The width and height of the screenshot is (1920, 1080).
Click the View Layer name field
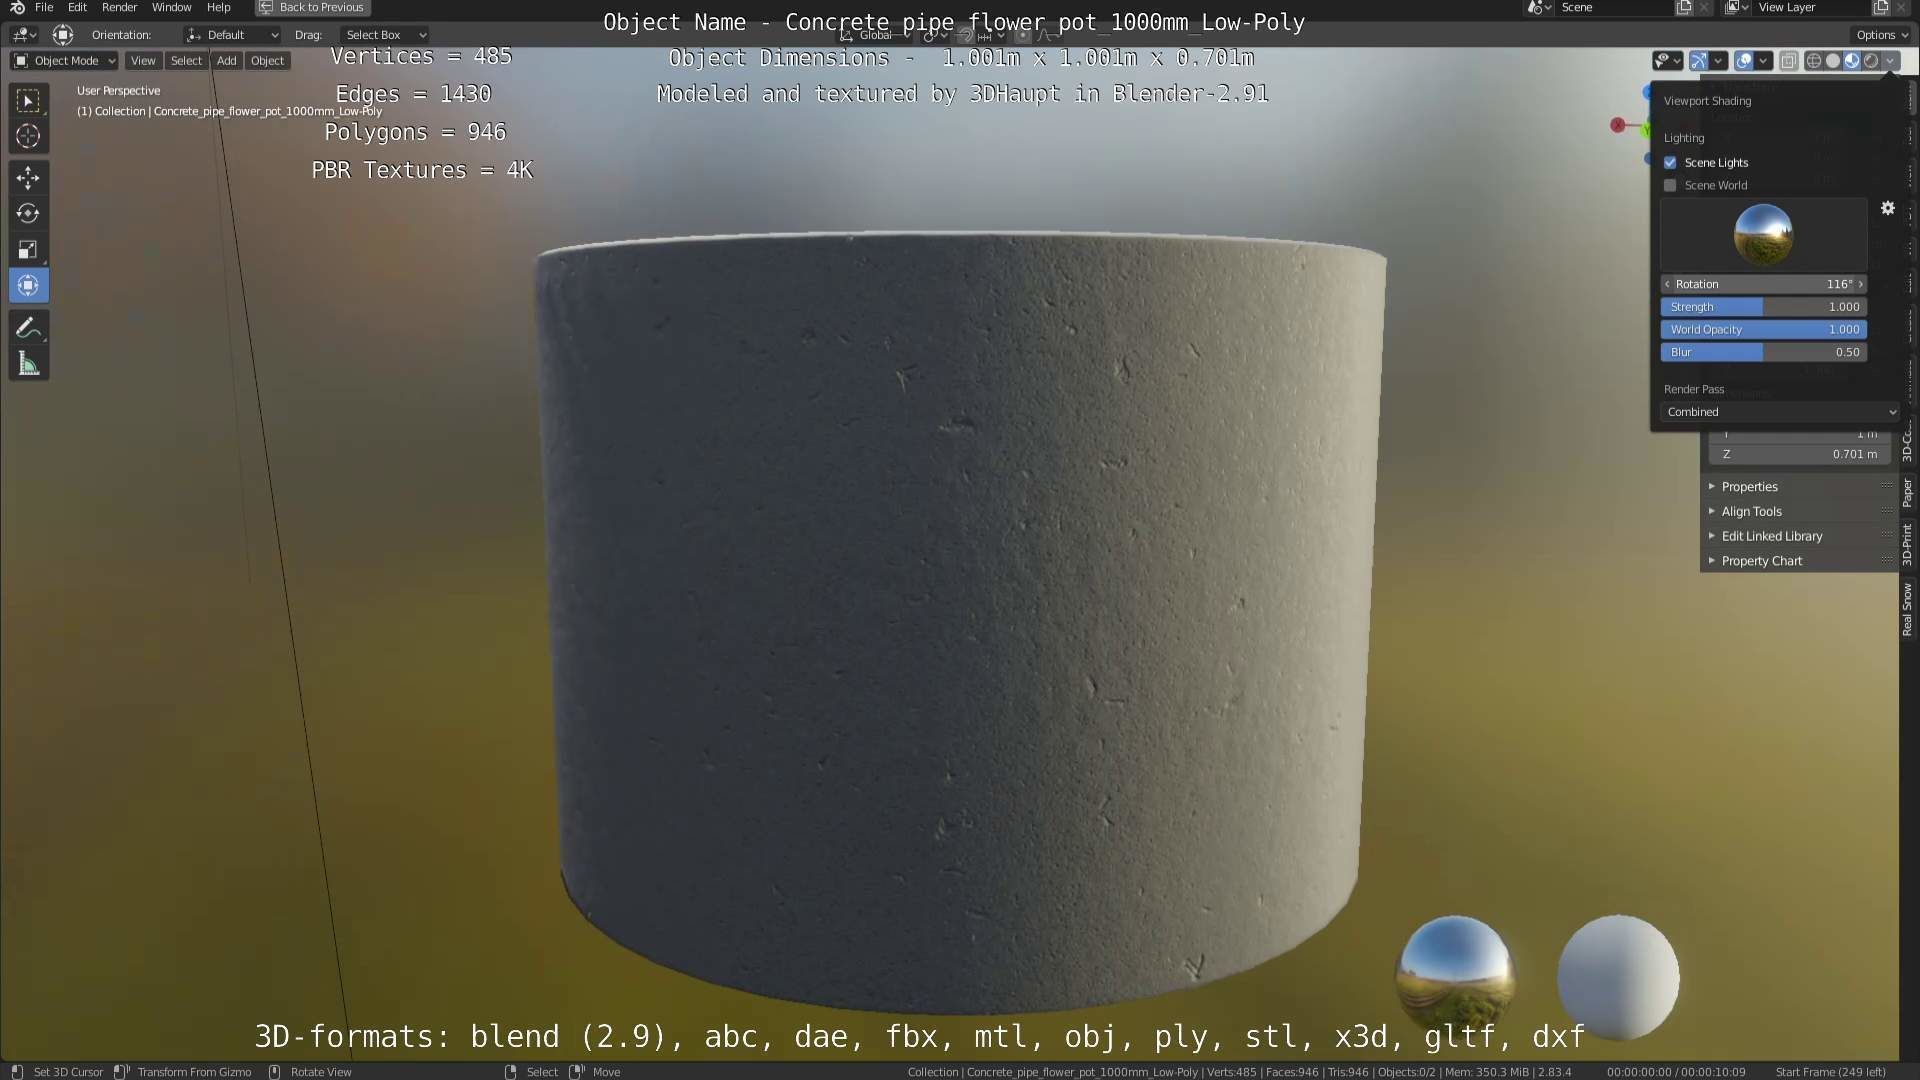[x=1812, y=7]
